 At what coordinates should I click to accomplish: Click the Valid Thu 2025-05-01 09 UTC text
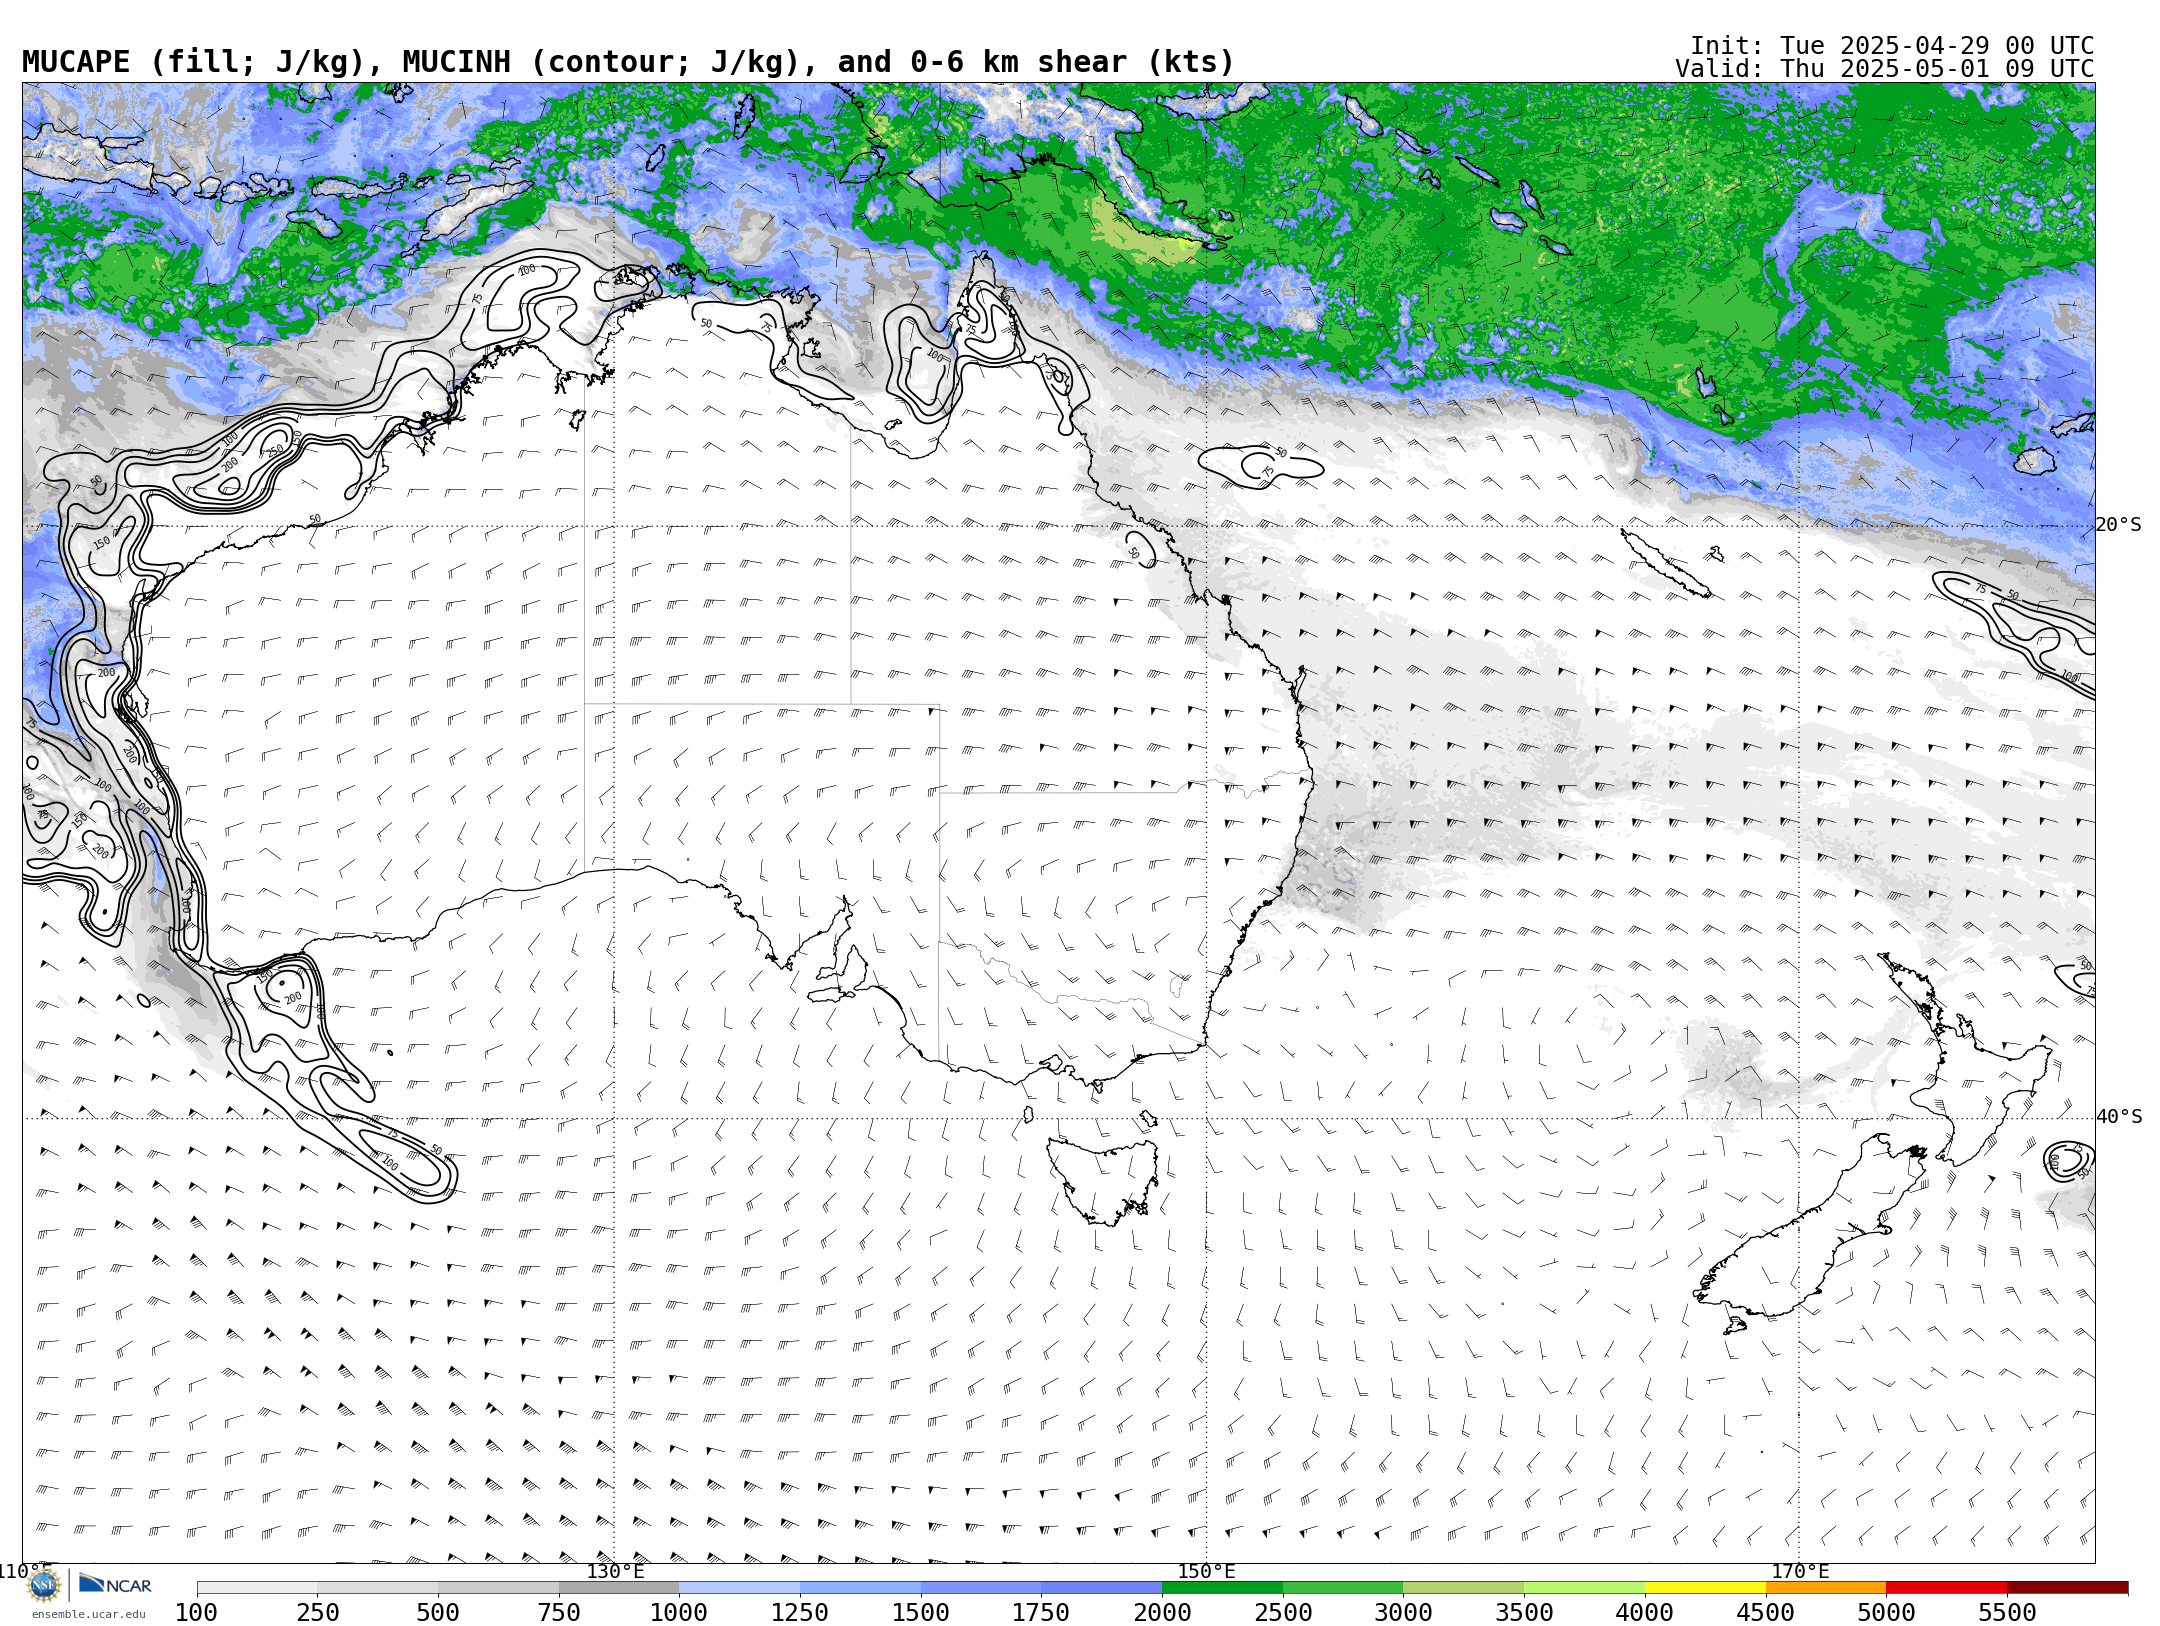(x=1885, y=69)
